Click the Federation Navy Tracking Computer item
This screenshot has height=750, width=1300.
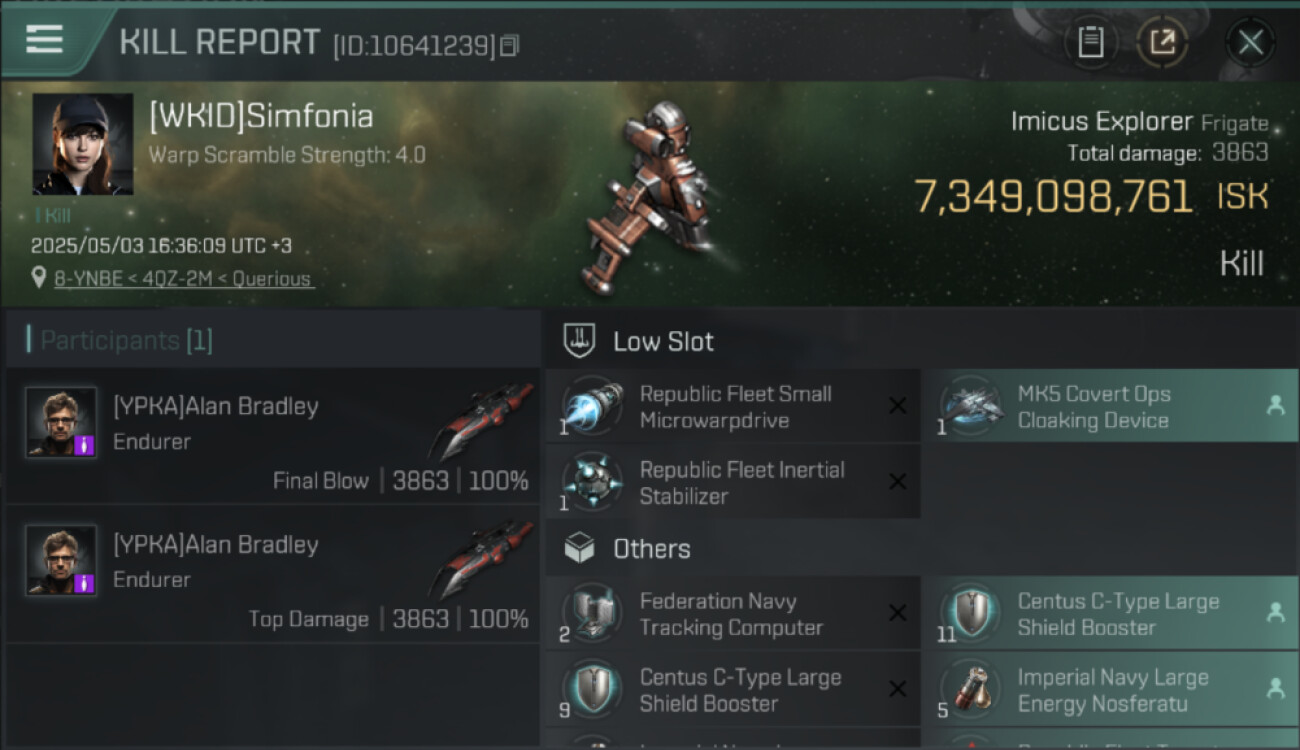pyautogui.click(x=730, y=614)
